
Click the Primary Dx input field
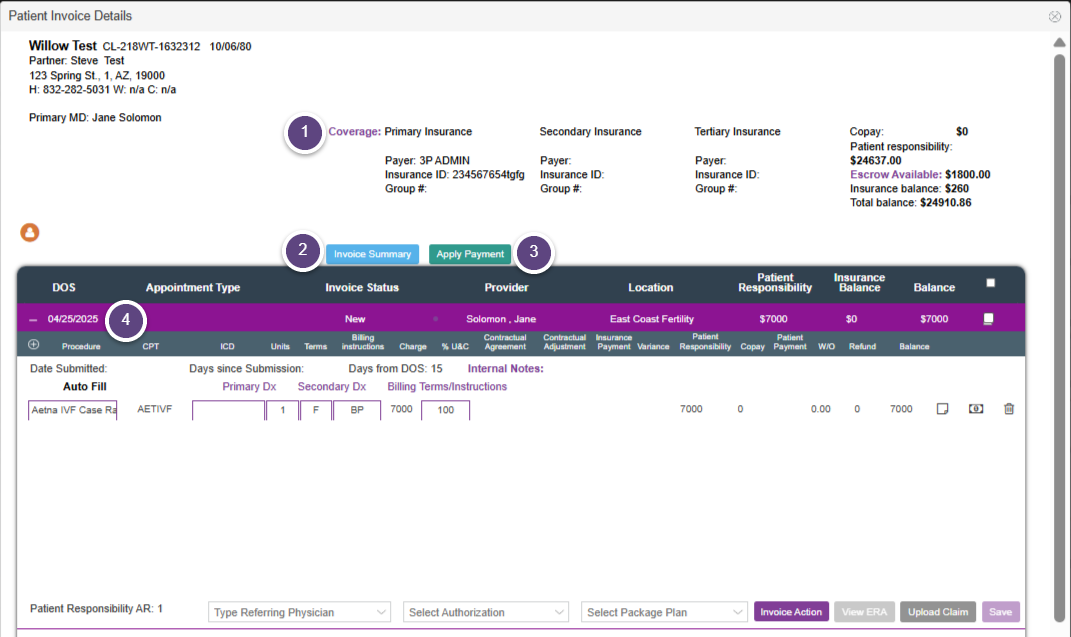click(x=228, y=410)
